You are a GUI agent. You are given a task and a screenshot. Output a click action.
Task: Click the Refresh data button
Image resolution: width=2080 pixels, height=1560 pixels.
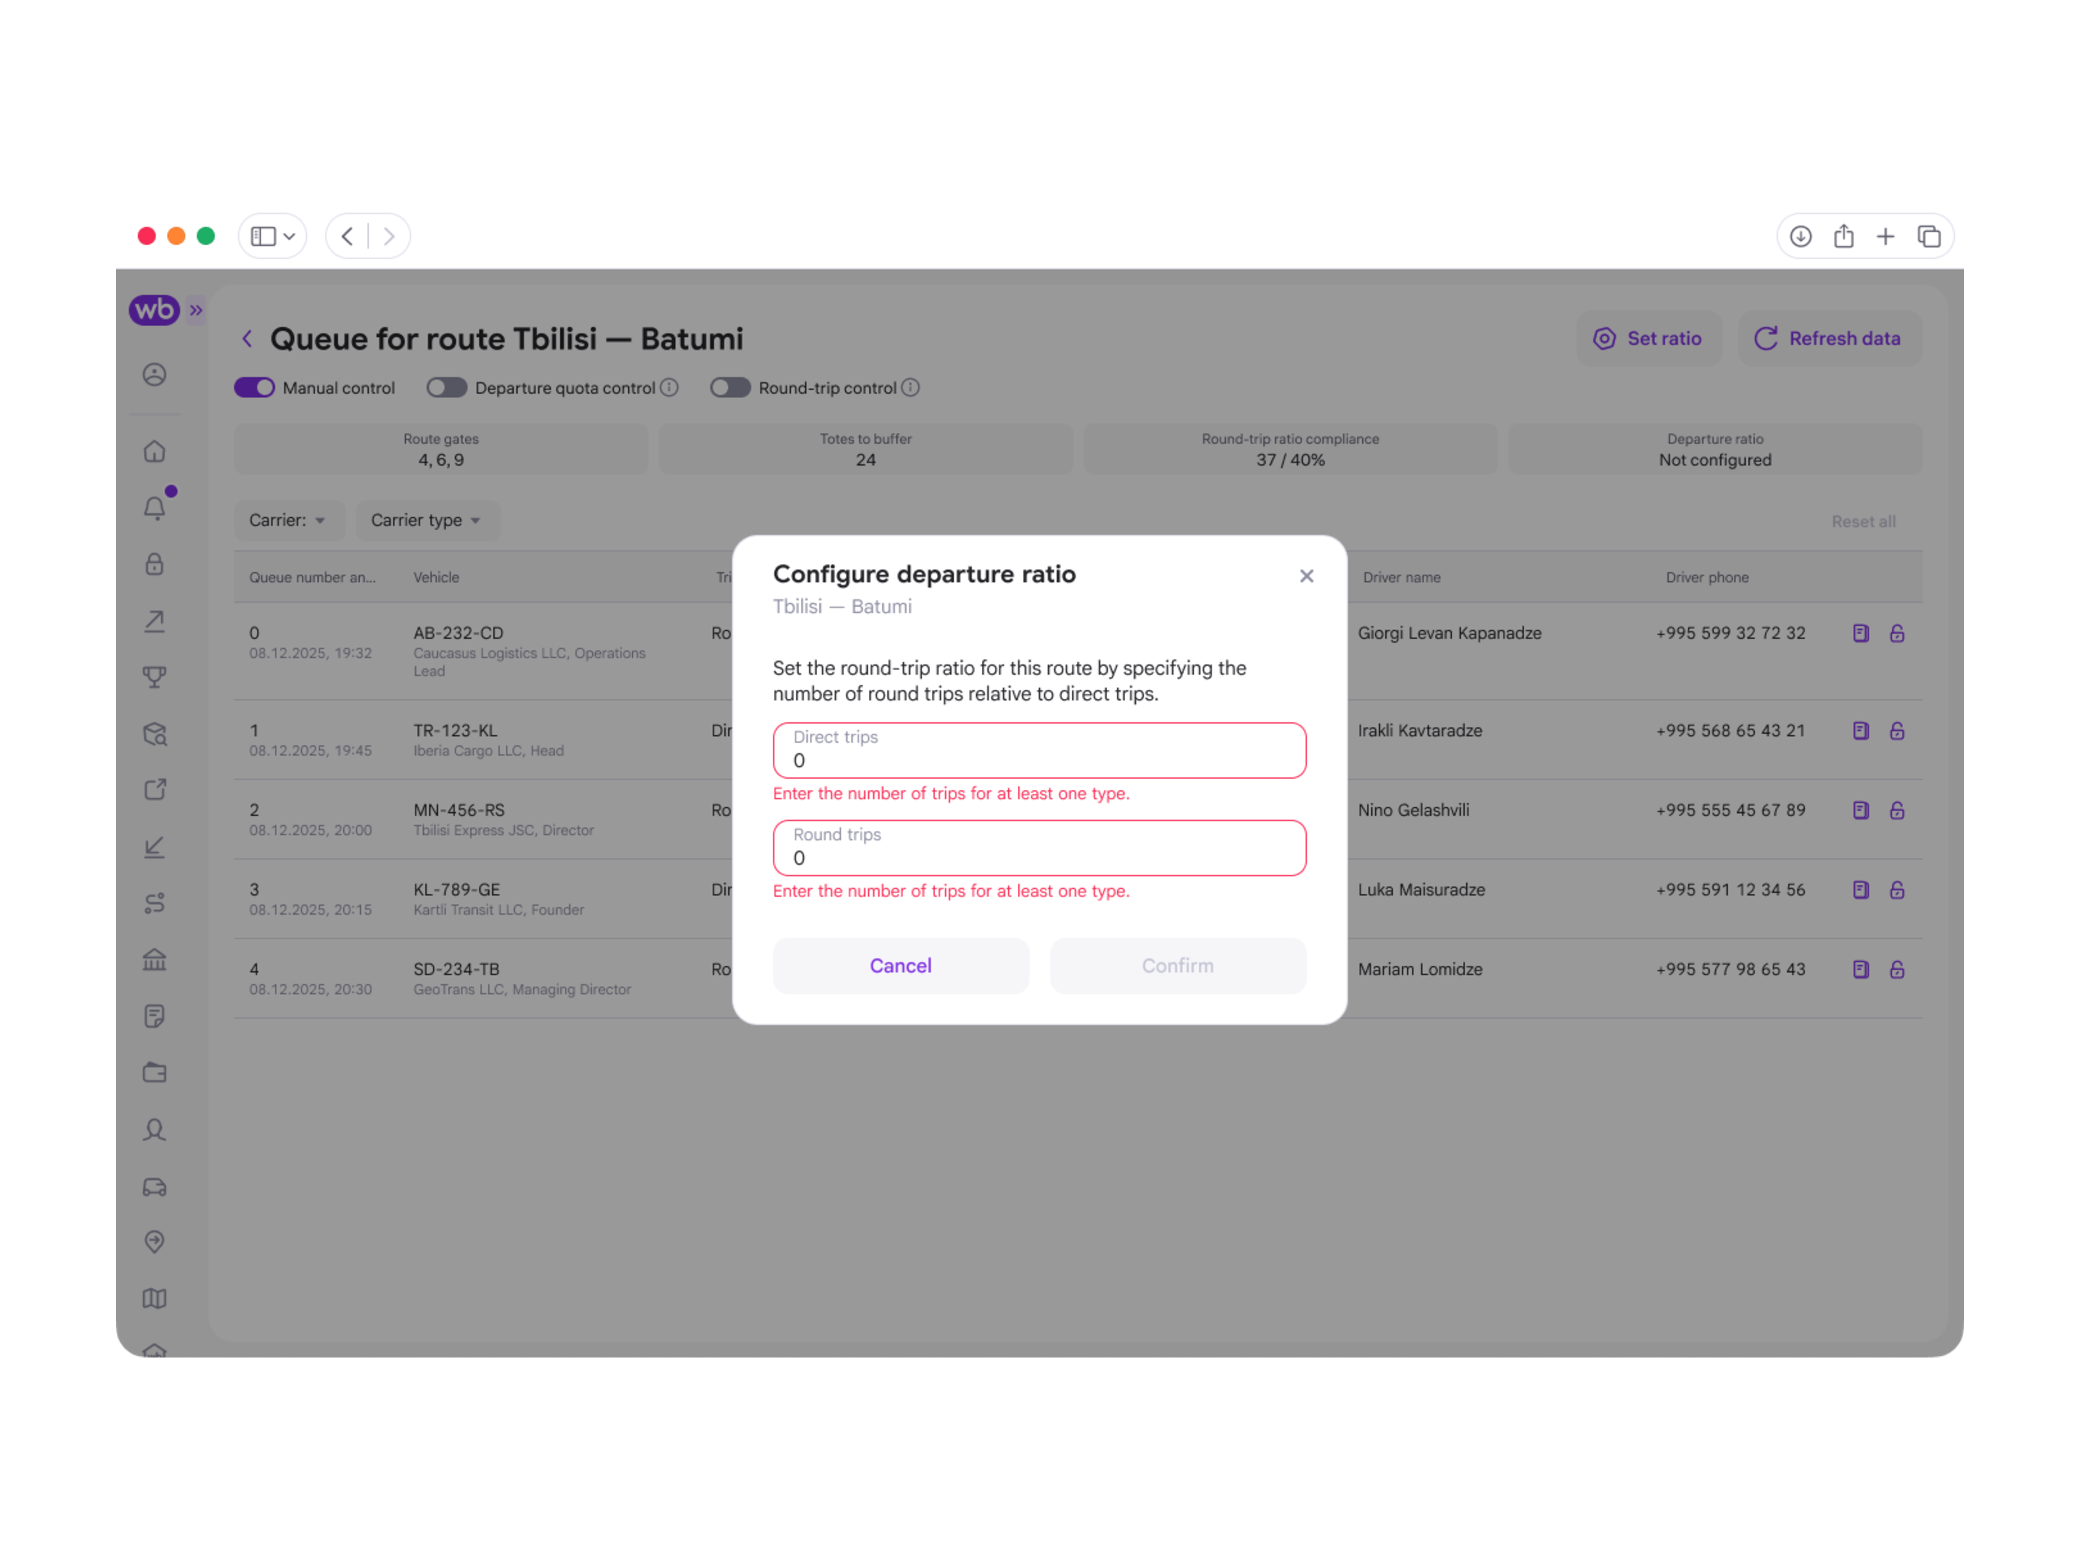1828,338
